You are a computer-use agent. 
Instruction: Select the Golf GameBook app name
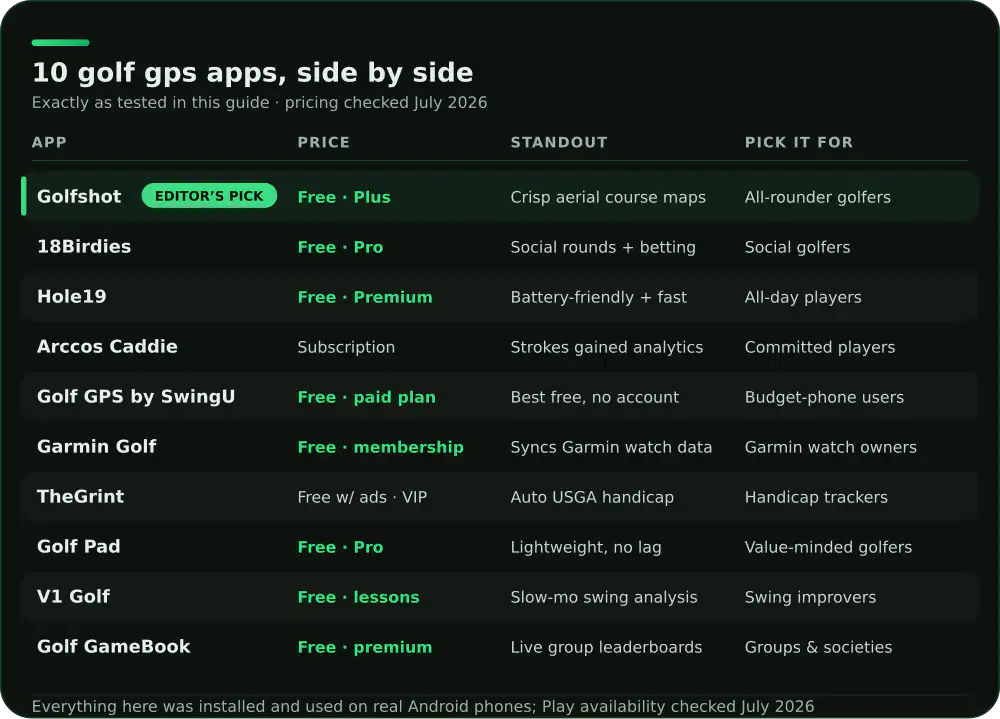tap(114, 646)
